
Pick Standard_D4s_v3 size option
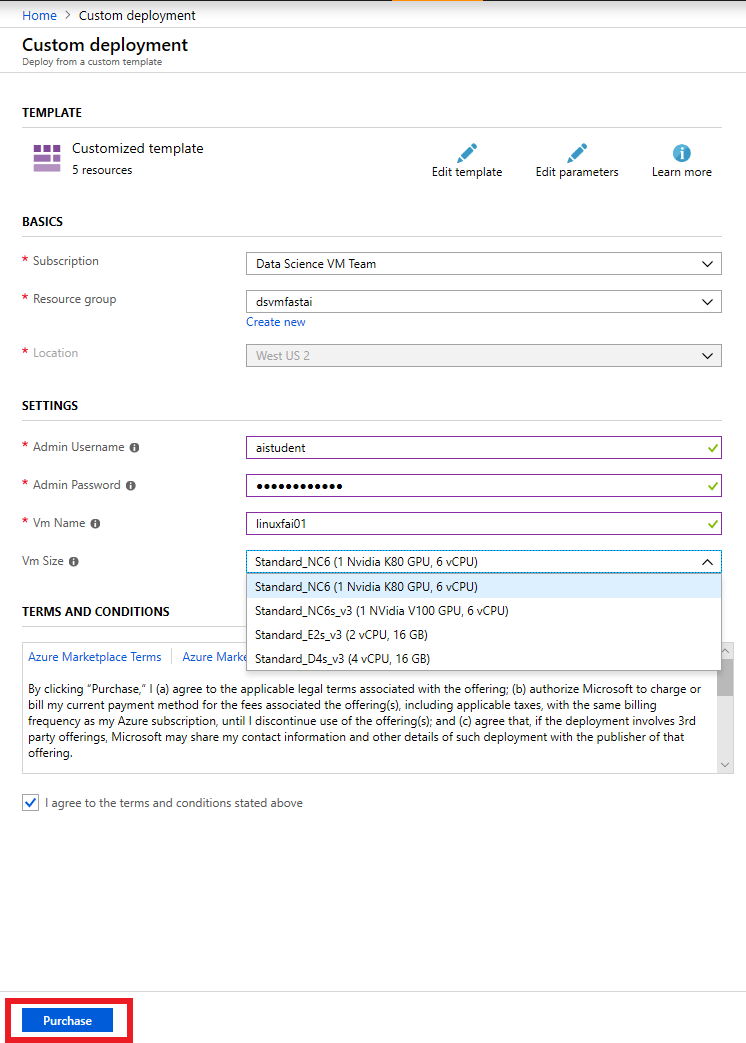(342, 659)
